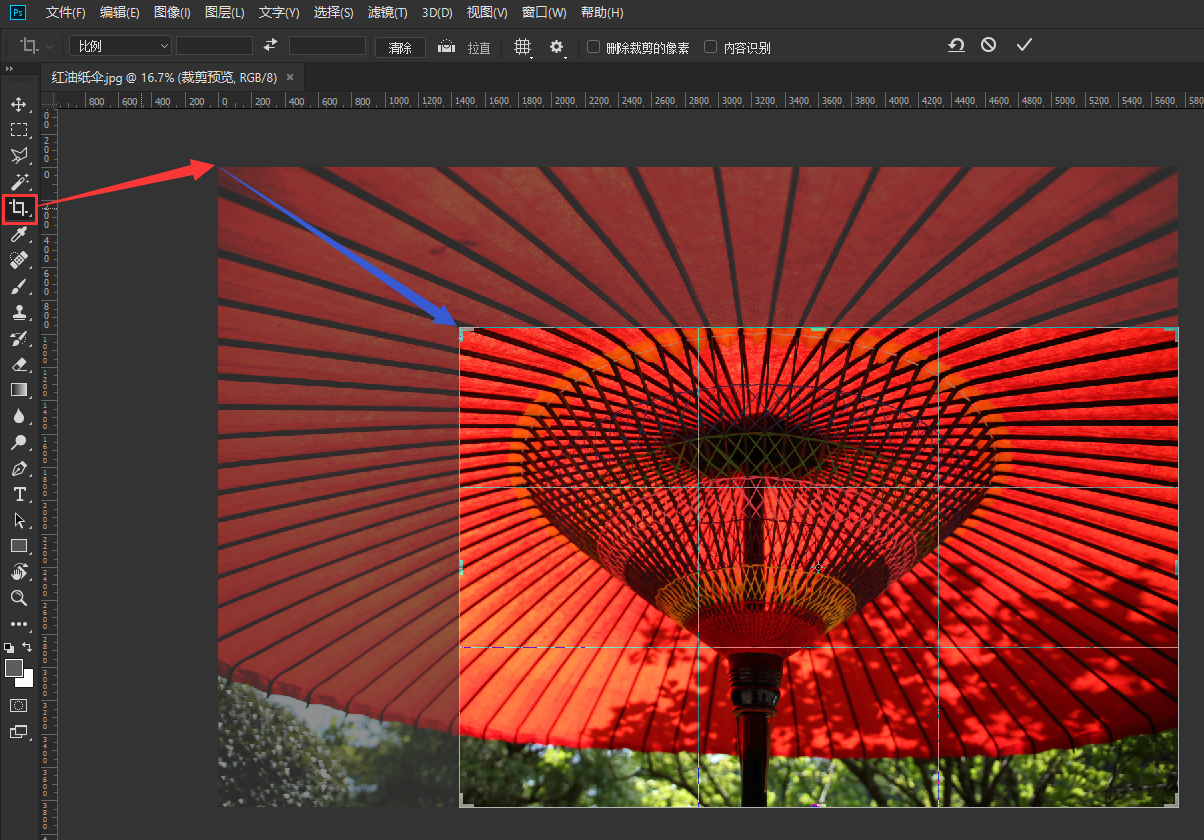Screen dimensions: 1204x840
Task: Select the Eraser tool
Action: point(19,365)
